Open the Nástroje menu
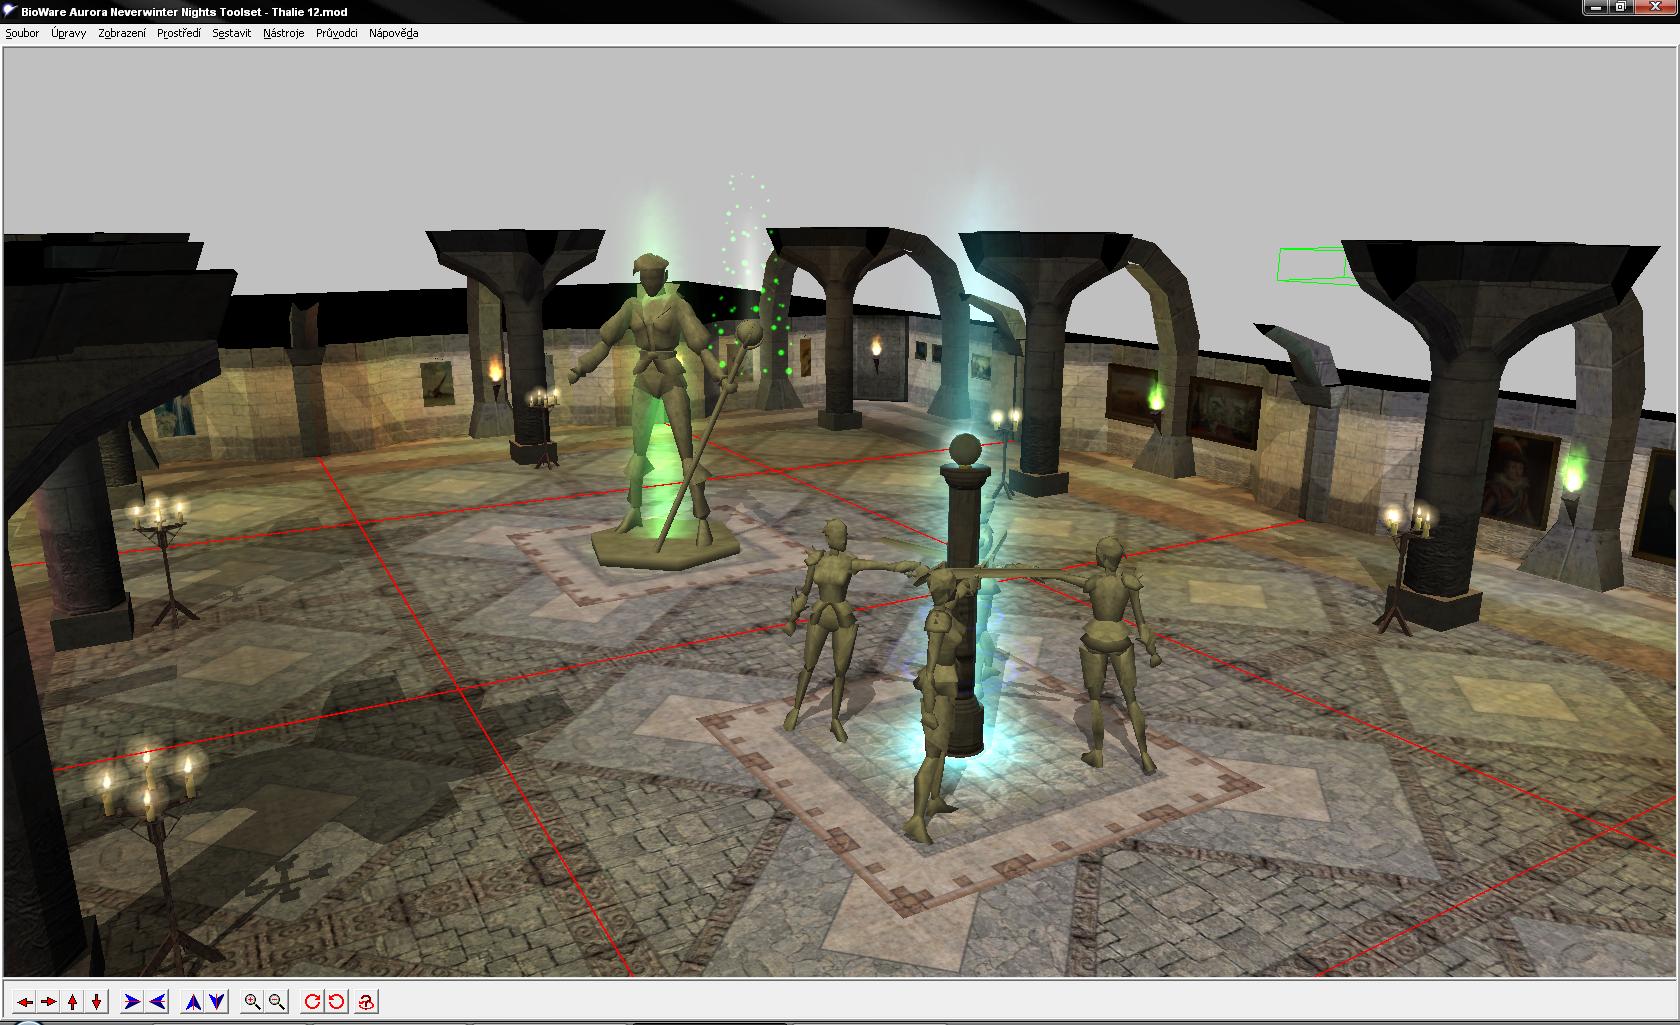The width and height of the screenshot is (1680, 1025). [x=283, y=33]
